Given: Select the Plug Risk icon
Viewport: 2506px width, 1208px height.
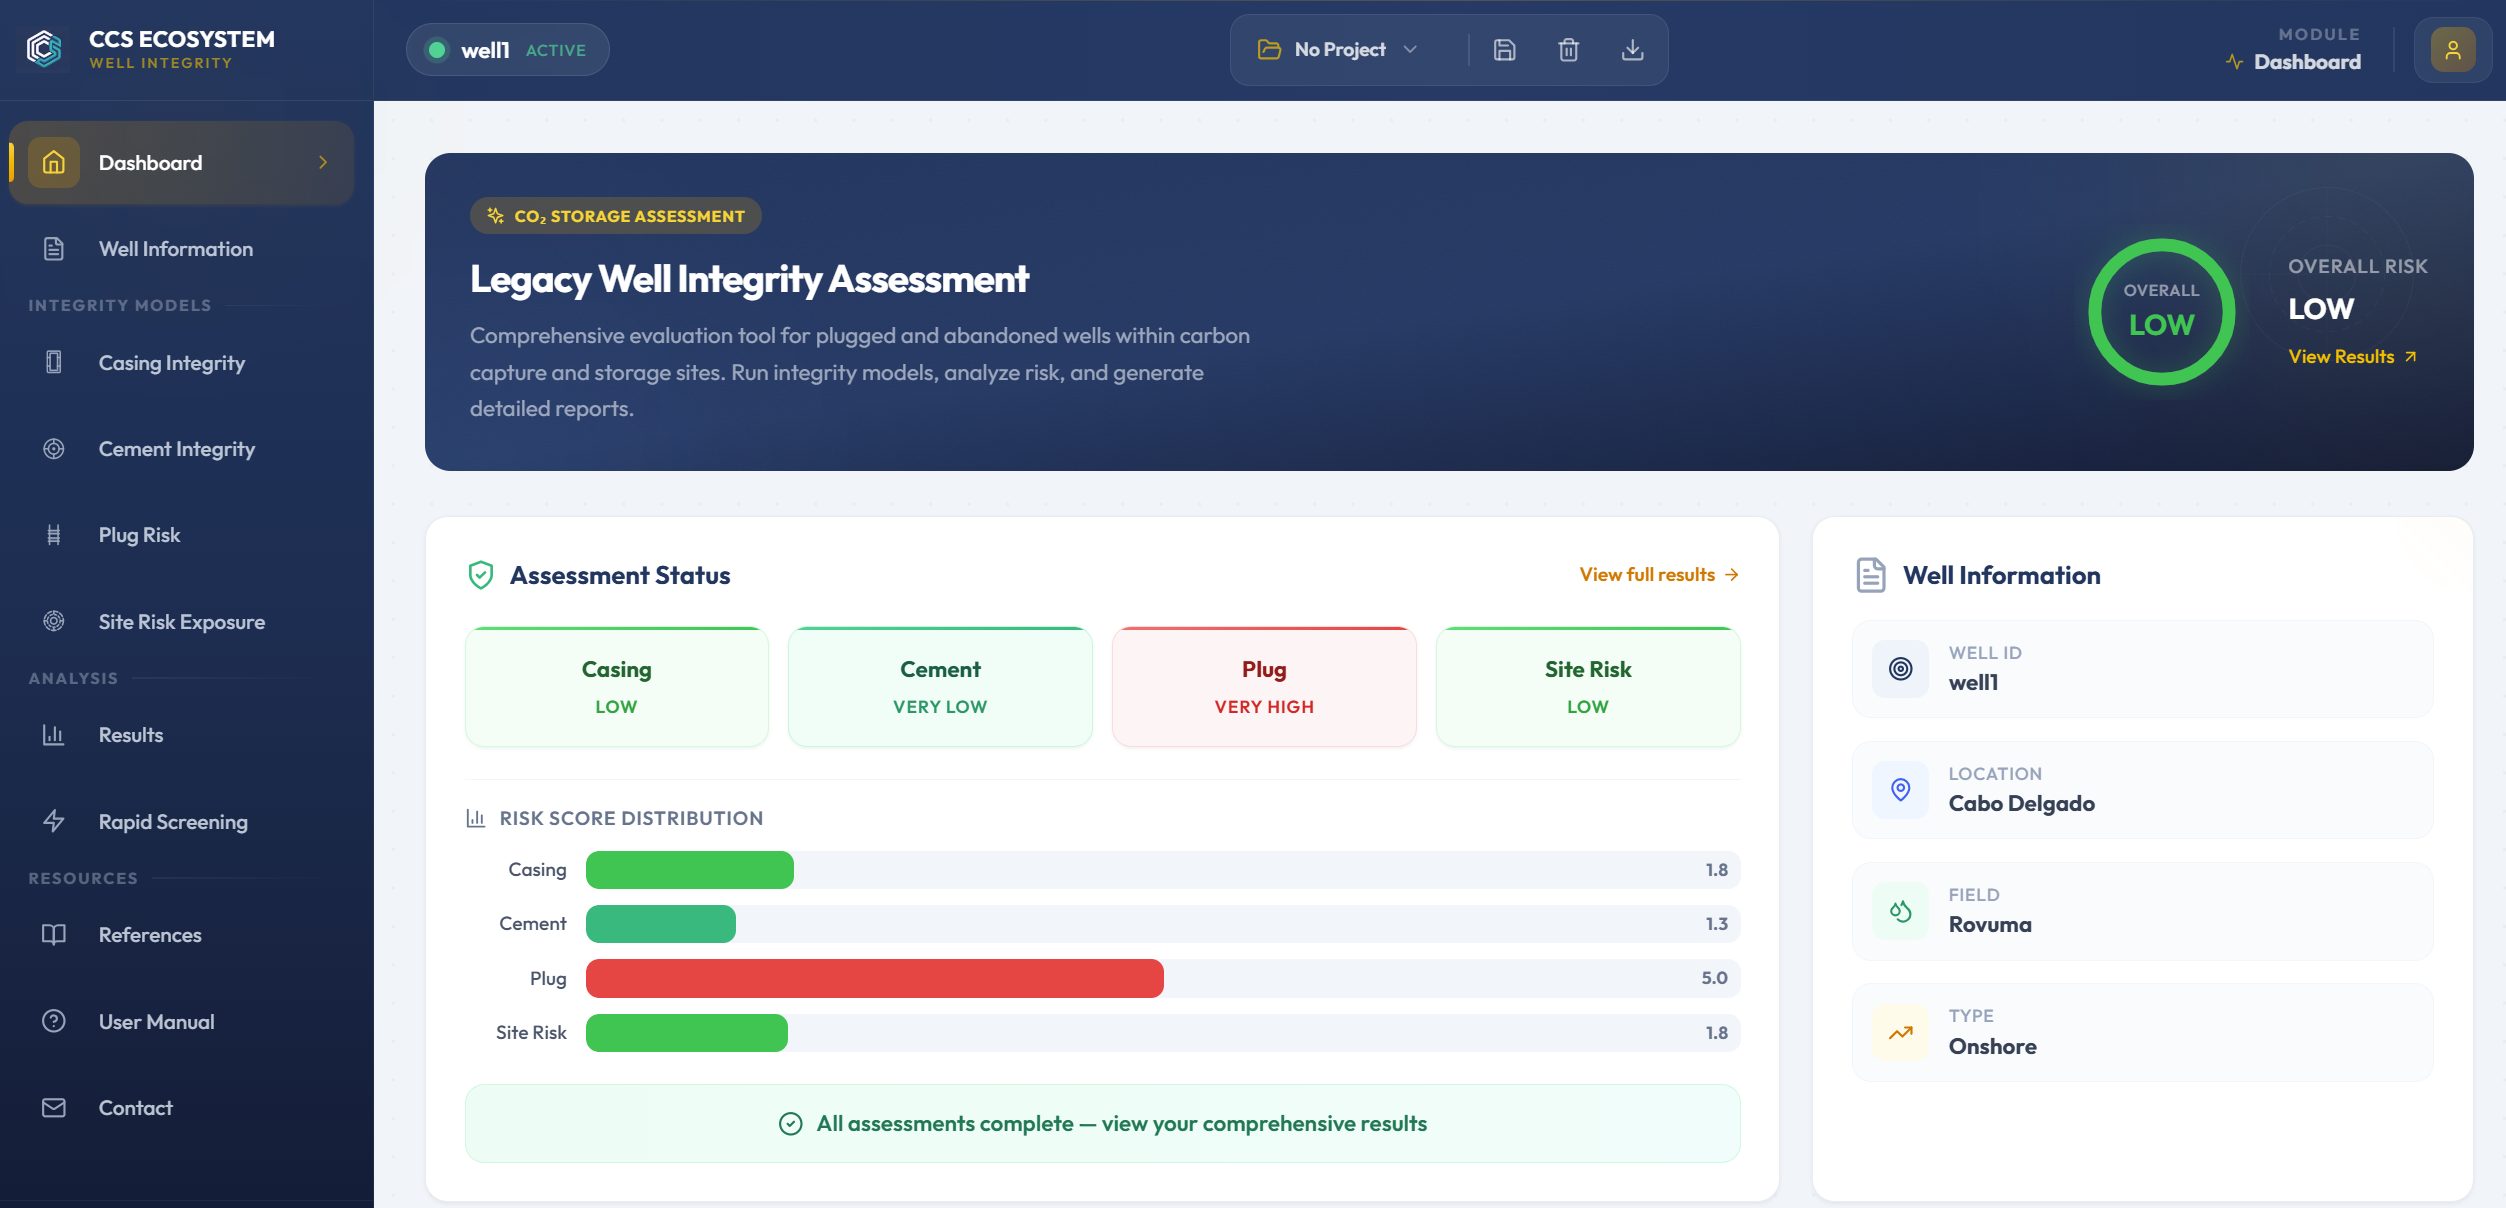Looking at the screenshot, I should pos(53,534).
